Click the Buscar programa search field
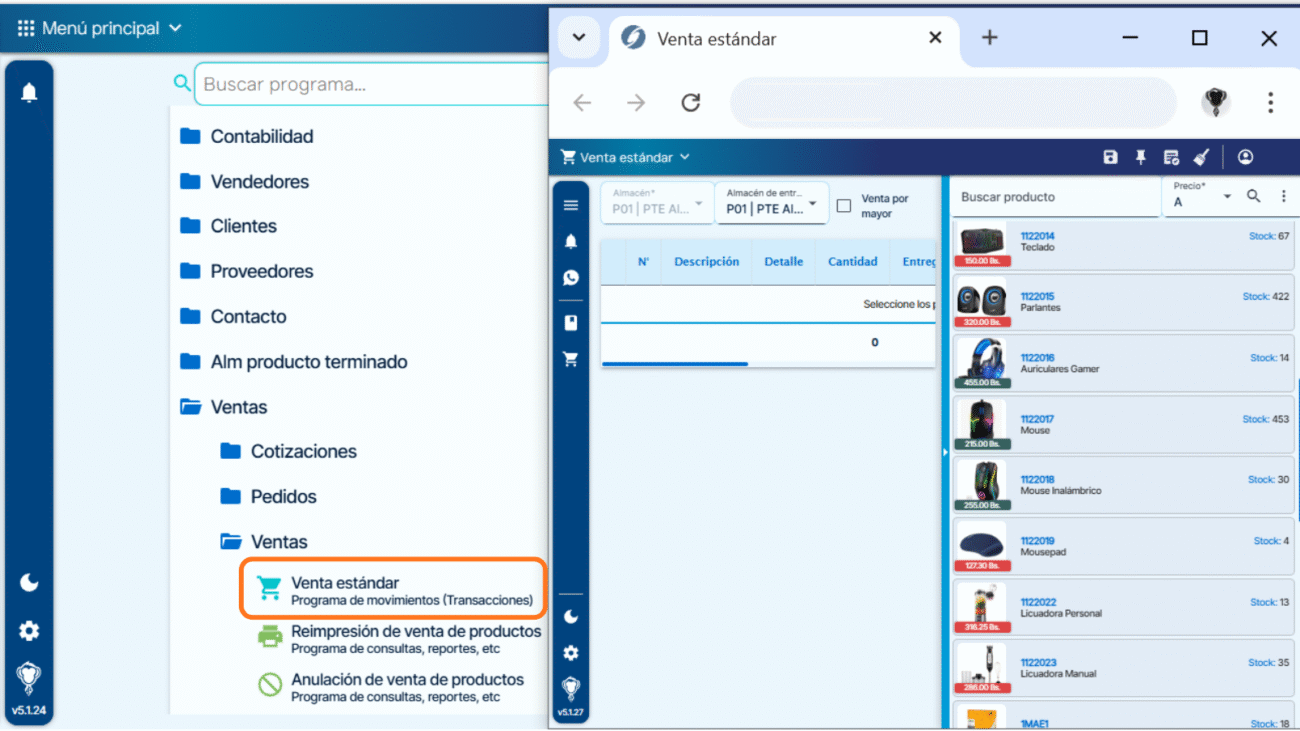Viewport: 1300px width, 731px height. [x=370, y=85]
